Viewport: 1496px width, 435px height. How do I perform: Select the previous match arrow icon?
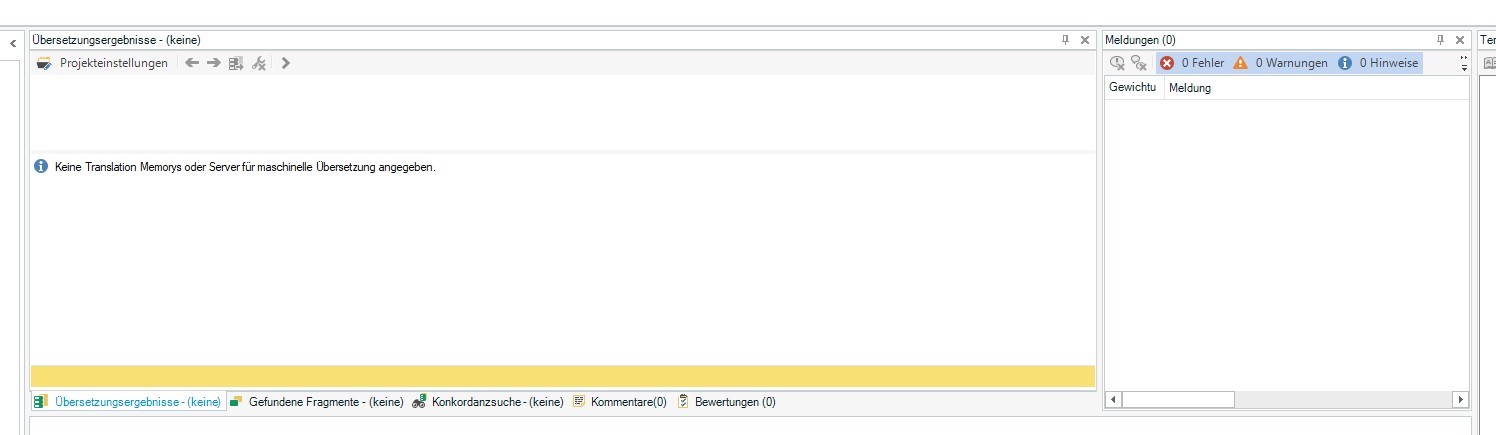192,63
